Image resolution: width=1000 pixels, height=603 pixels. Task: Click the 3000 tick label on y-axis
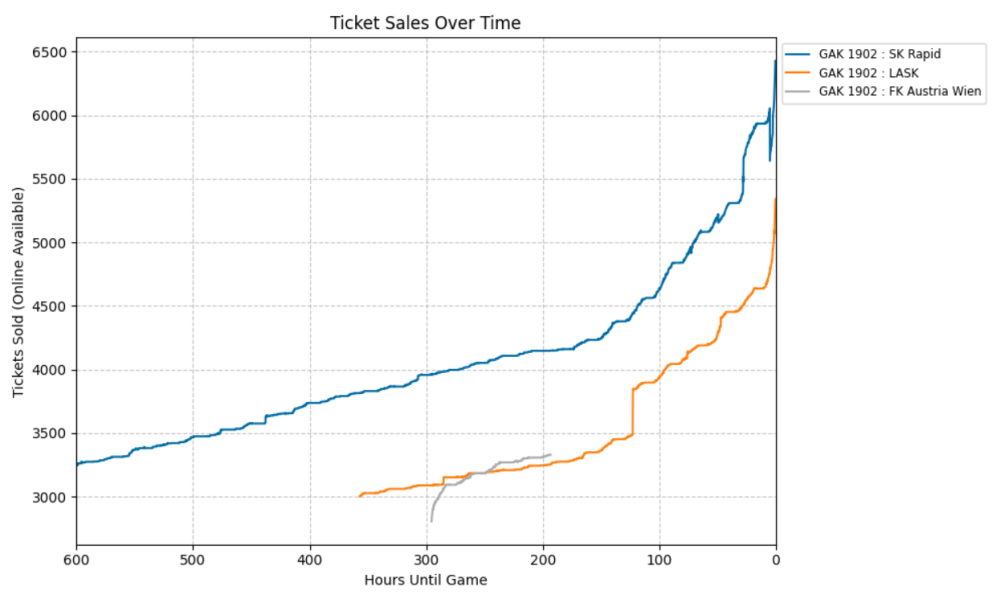52,497
